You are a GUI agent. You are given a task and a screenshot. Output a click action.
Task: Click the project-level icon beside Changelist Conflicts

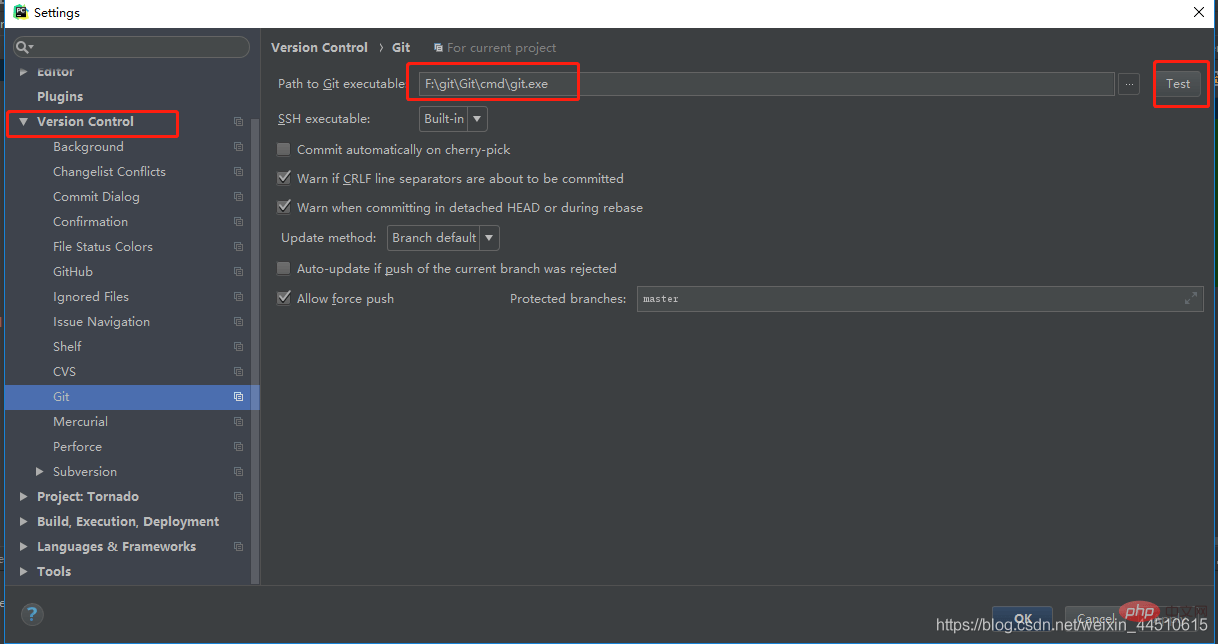pyautogui.click(x=238, y=172)
